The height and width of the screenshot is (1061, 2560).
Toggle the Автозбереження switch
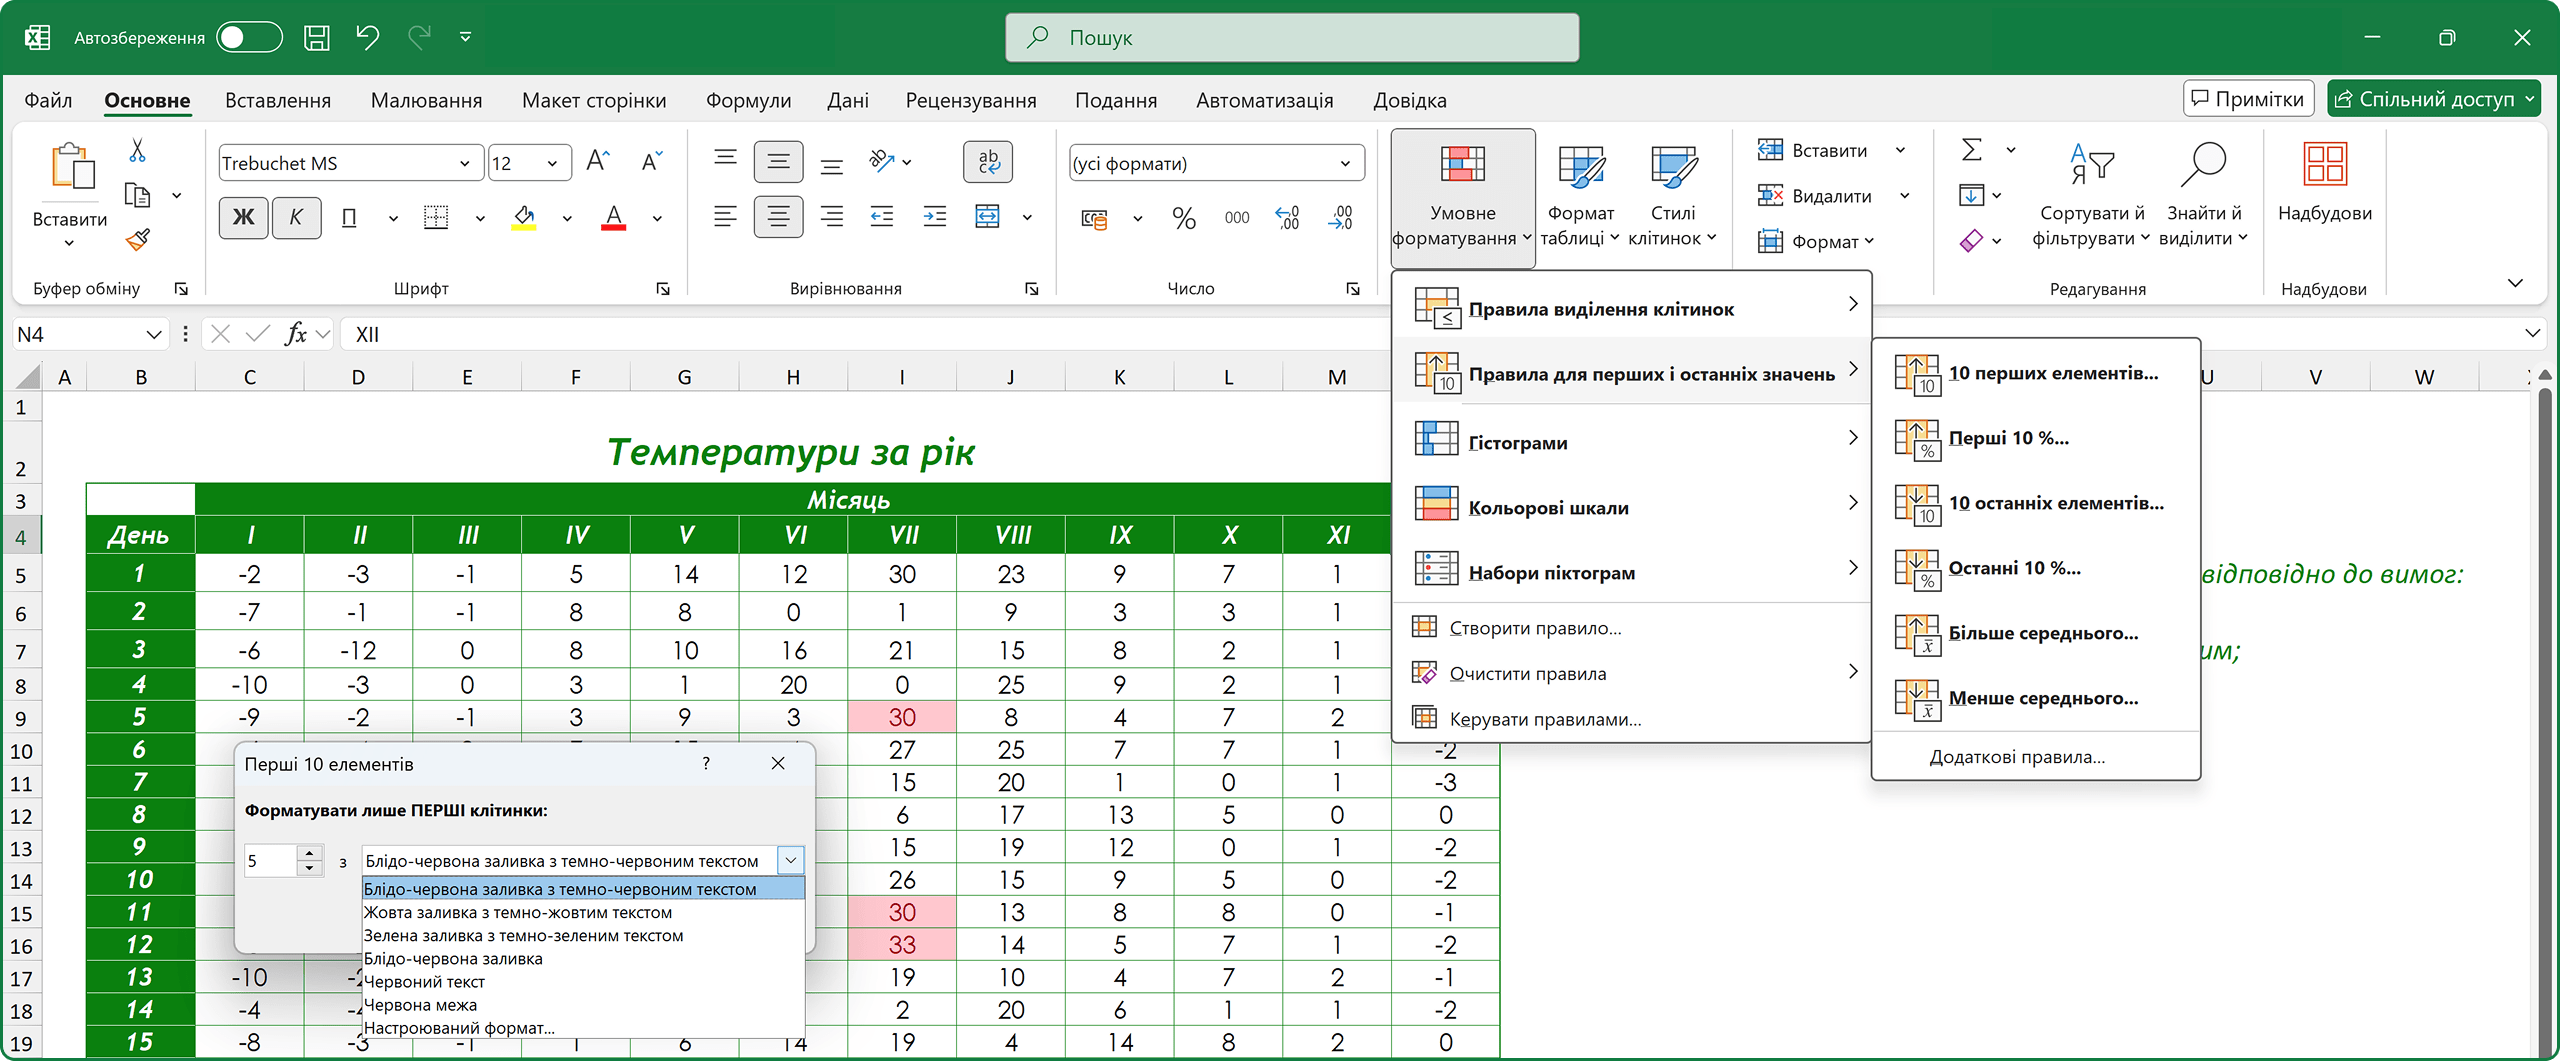tap(249, 38)
